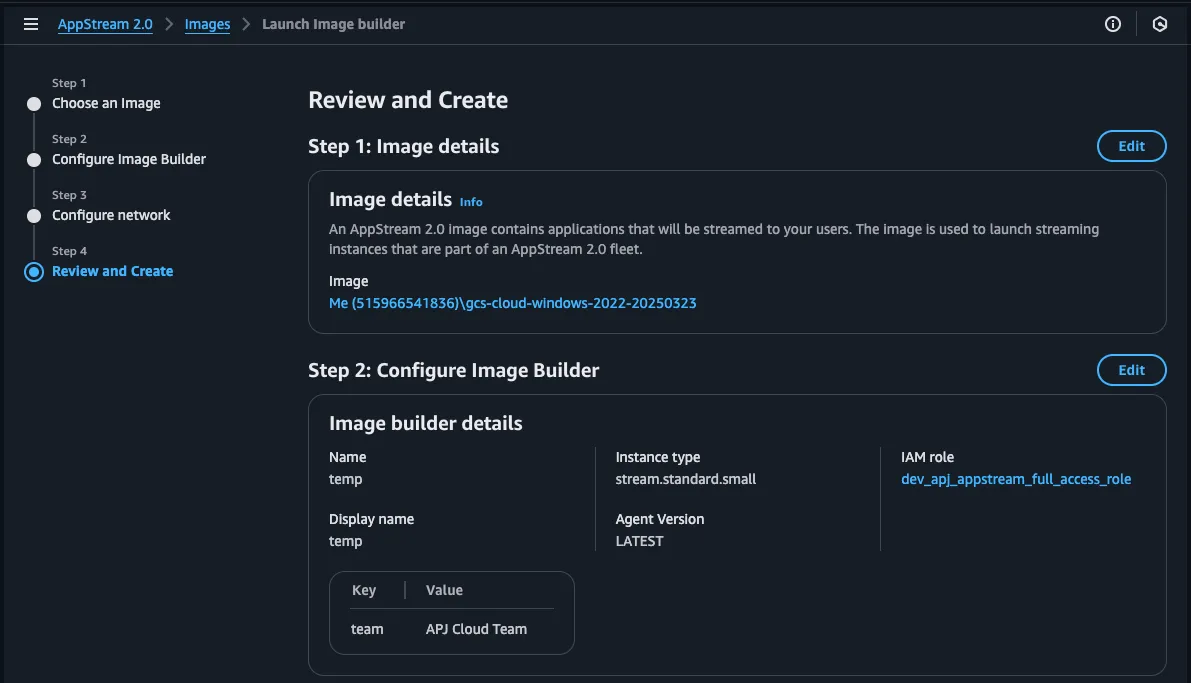Open the hexagon settings icon in top bar
This screenshot has width=1191, height=683.
click(x=1160, y=24)
